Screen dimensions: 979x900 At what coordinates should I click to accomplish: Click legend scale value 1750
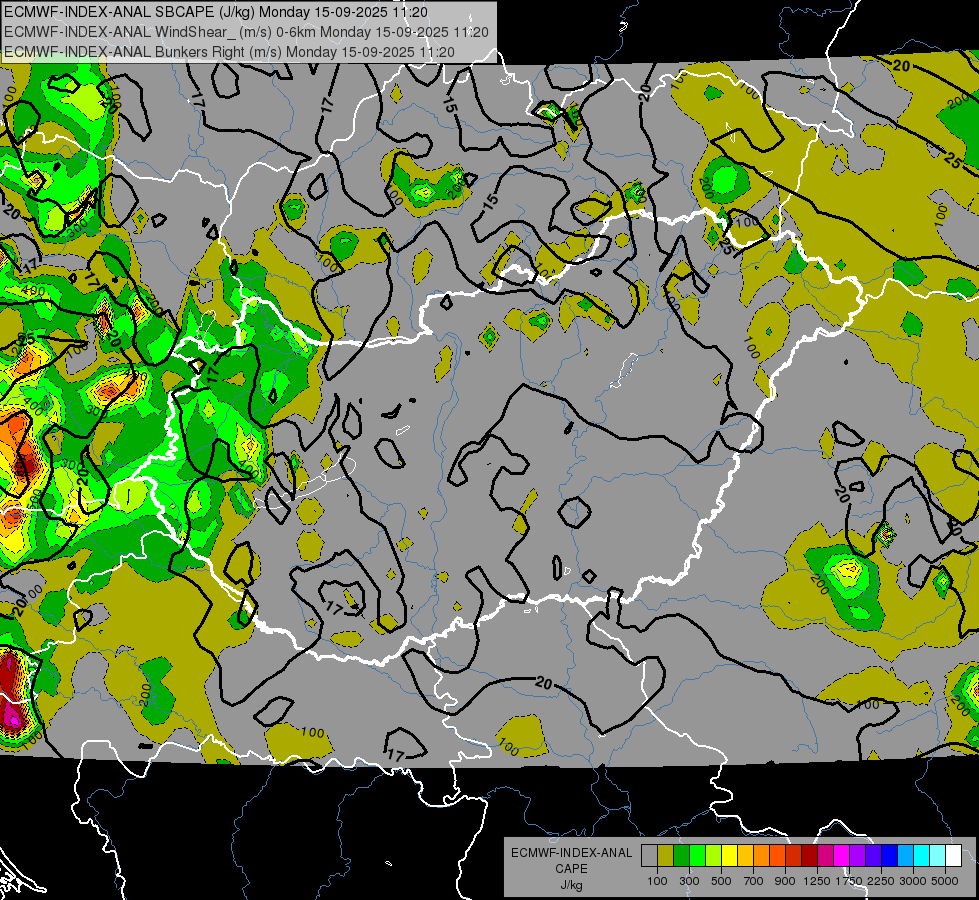850,881
